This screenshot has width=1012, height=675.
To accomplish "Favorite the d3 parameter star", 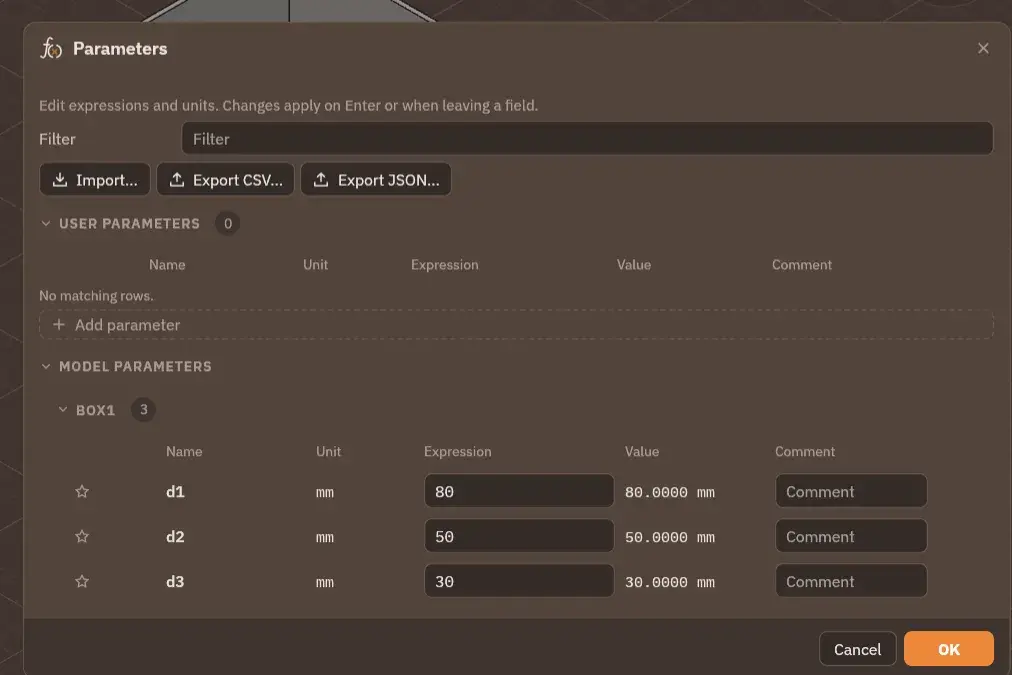I will 82,582.
